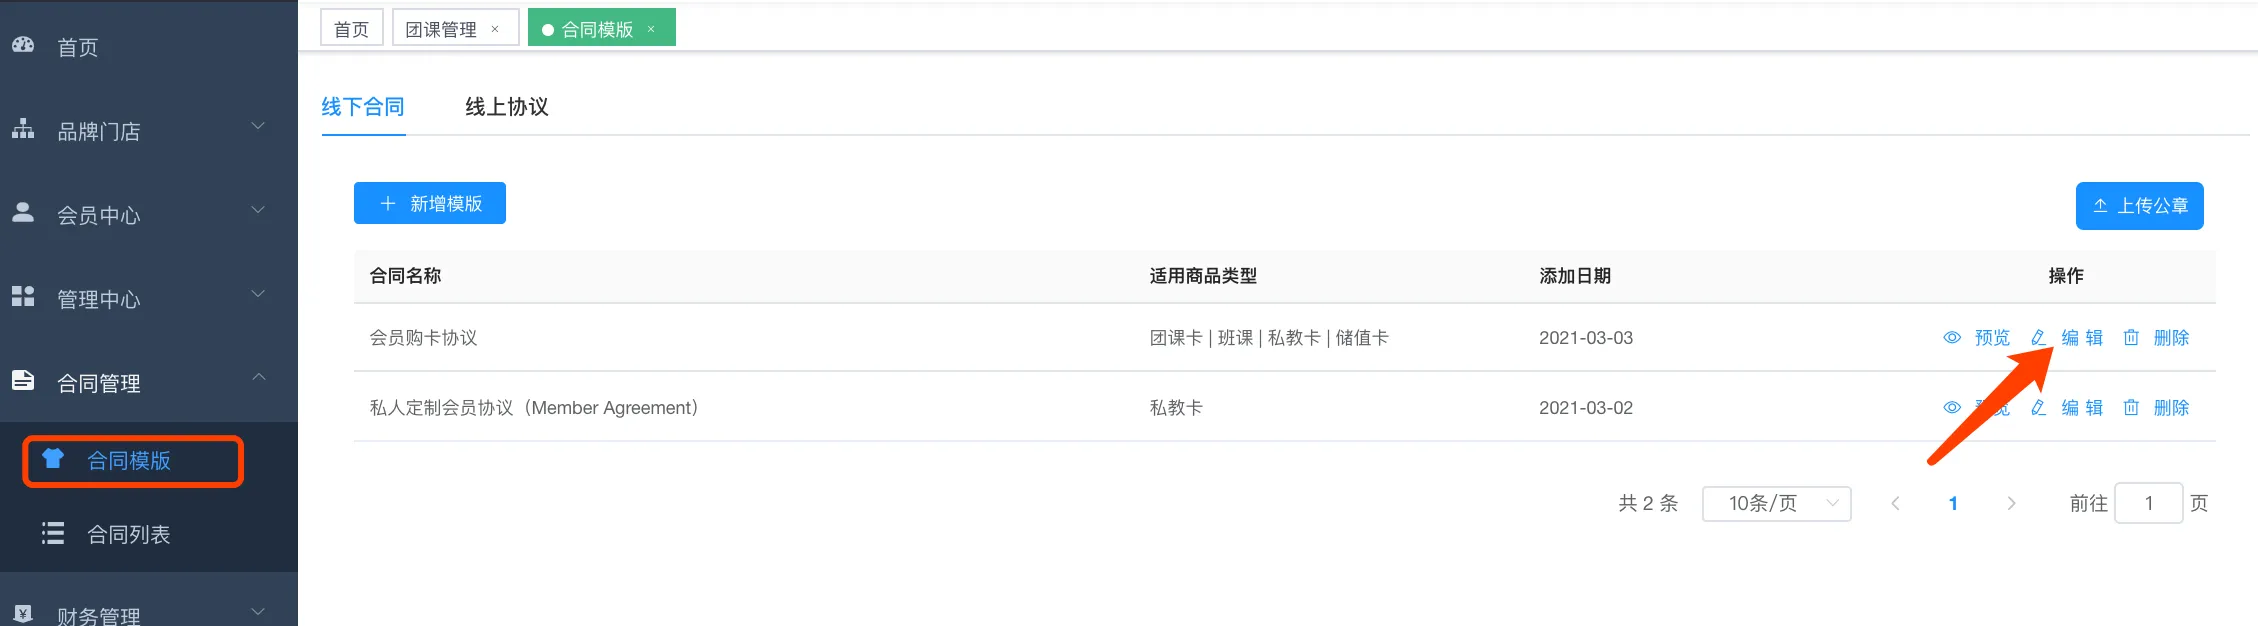
Task: Open the 10条/页 page size dropdown
Action: pyautogui.click(x=1776, y=503)
